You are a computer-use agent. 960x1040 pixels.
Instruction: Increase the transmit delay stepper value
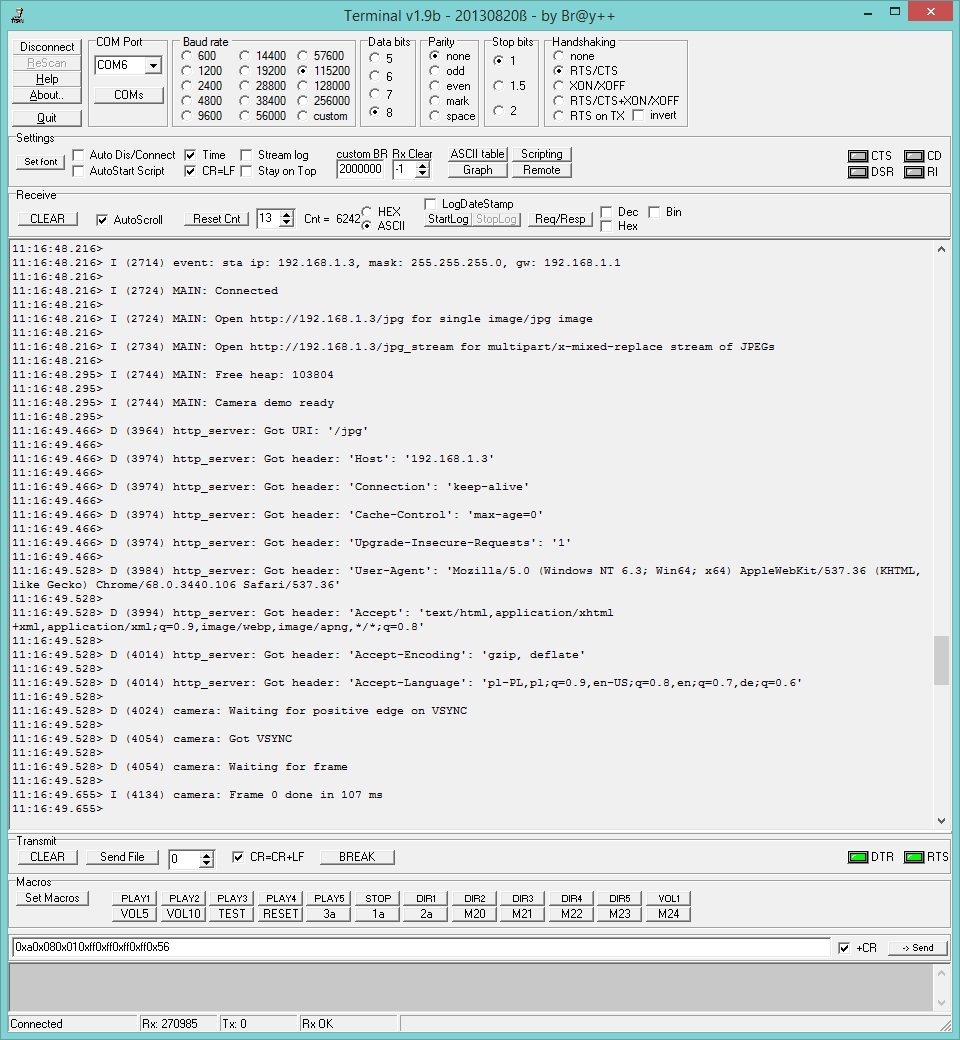coord(207,854)
